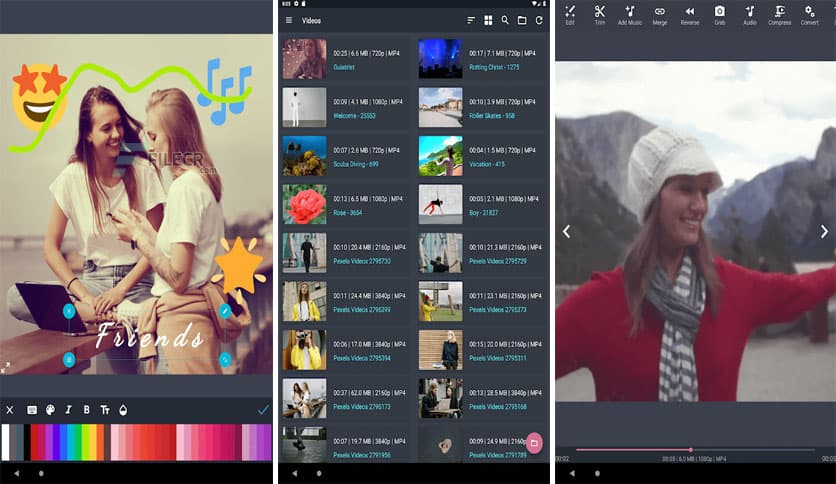This screenshot has height=484, width=836.
Task: Open the Rose - 3654 video thumbnail
Action: click(304, 204)
